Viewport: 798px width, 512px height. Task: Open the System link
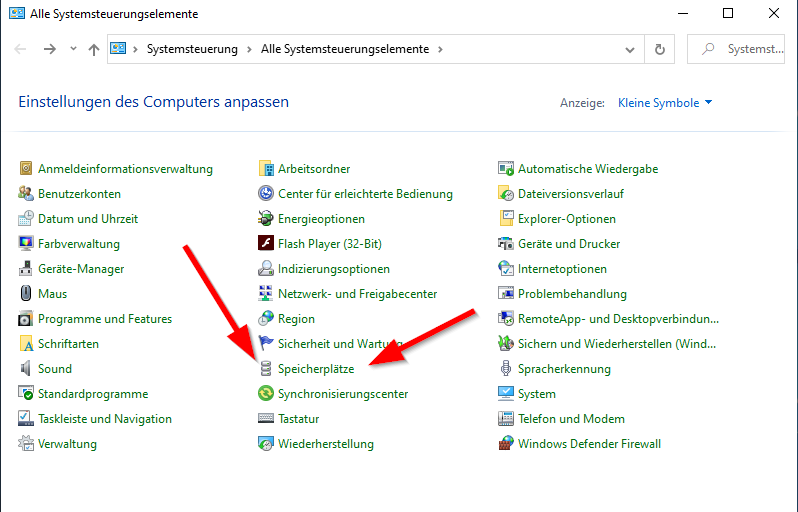[537, 393]
